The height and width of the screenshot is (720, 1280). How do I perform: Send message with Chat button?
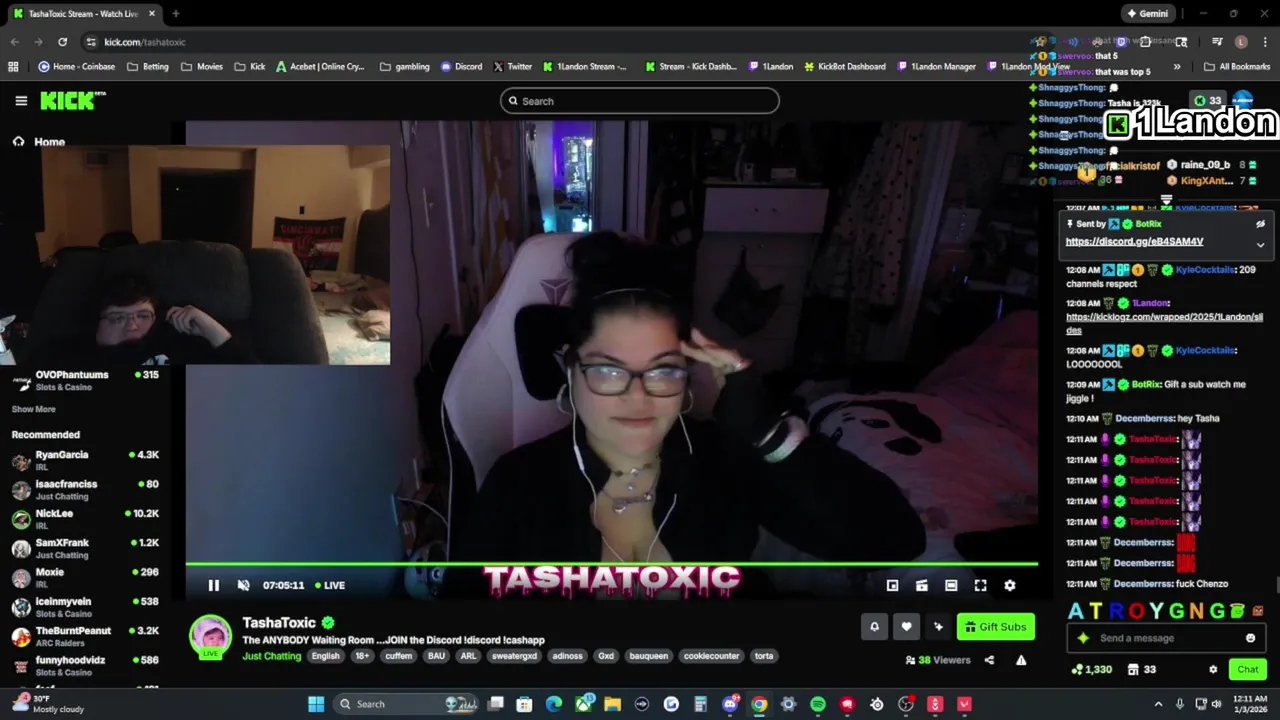coord(1248,669)
